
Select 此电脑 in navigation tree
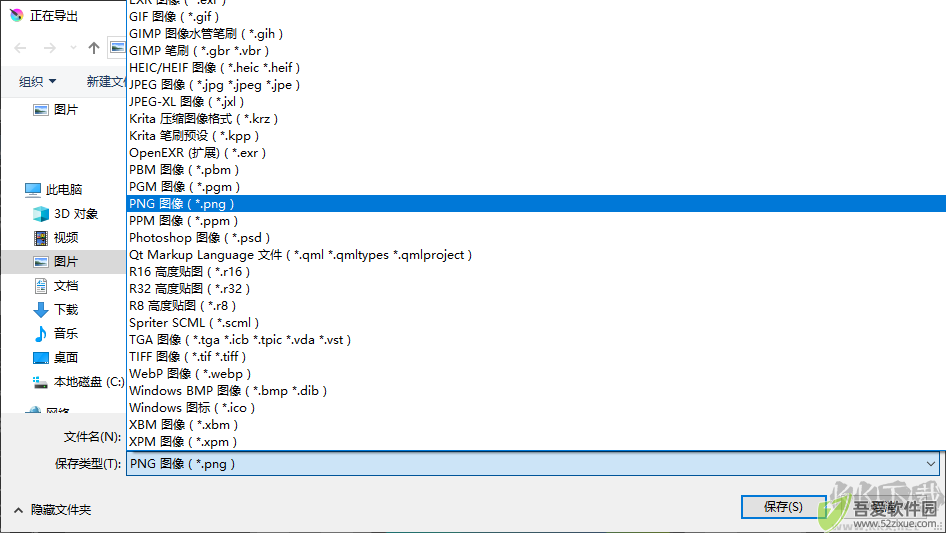point(53,190)
